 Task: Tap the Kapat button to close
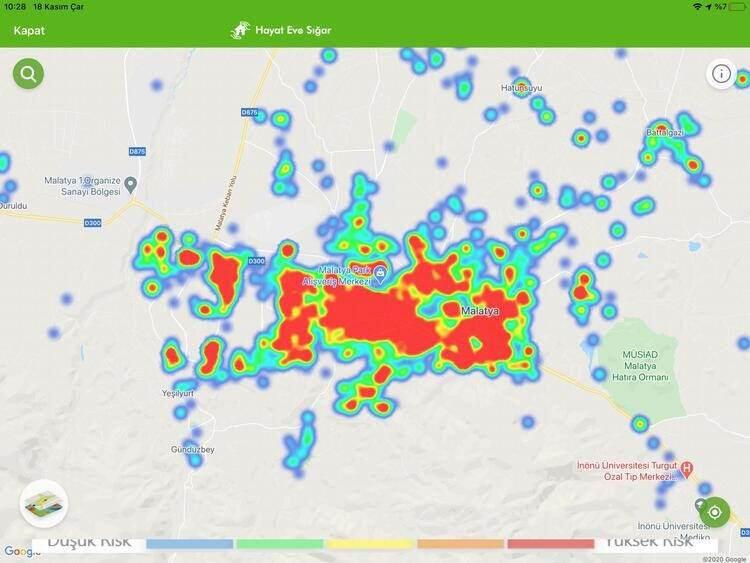coord(29,30)
